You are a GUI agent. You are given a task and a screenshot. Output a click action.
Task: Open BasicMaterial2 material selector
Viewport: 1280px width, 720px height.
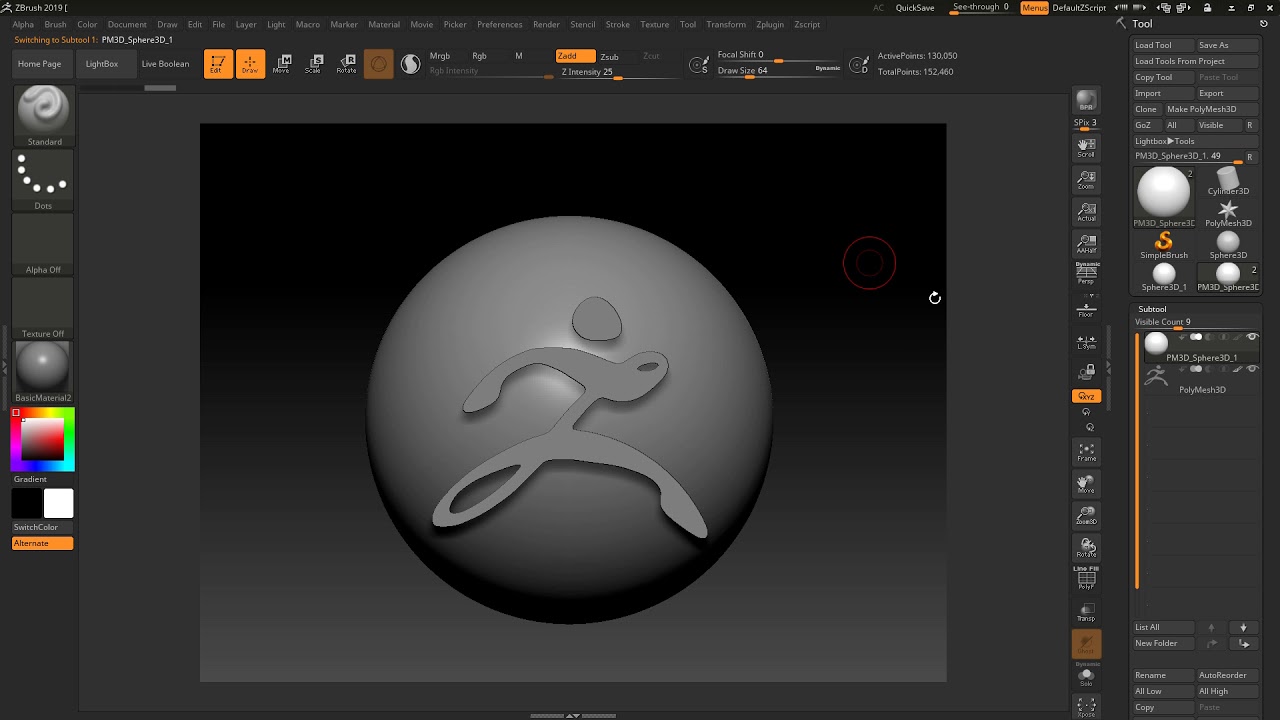point(43,372)
